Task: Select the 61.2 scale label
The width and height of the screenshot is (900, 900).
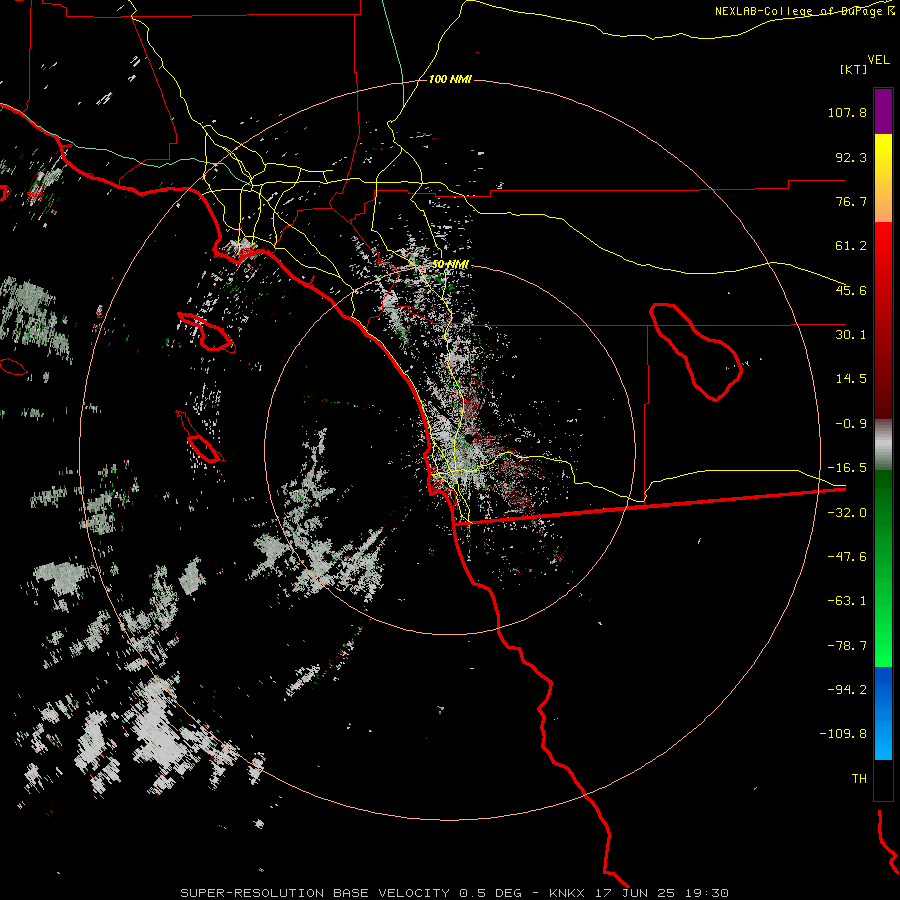Action: (851, 246)
